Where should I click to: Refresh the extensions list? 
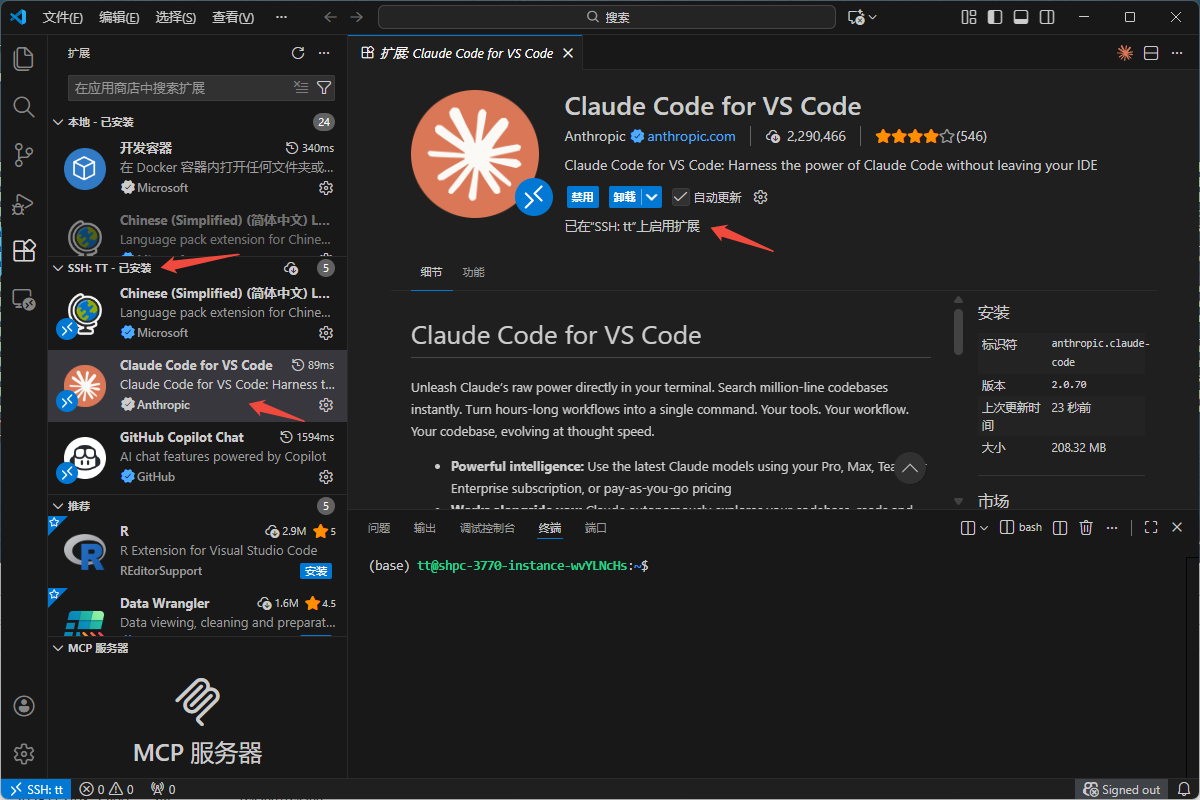pos(298,53)
